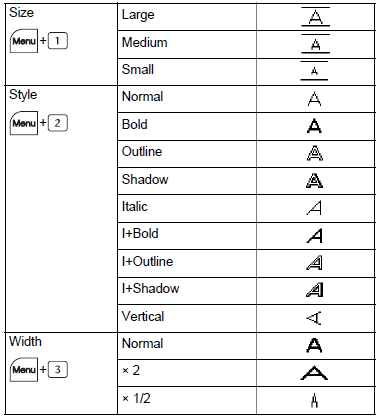Click the Menu key beside Style
Image resolution: width=380 pixels, height=420 pixels.
click(x=24, y=123)
